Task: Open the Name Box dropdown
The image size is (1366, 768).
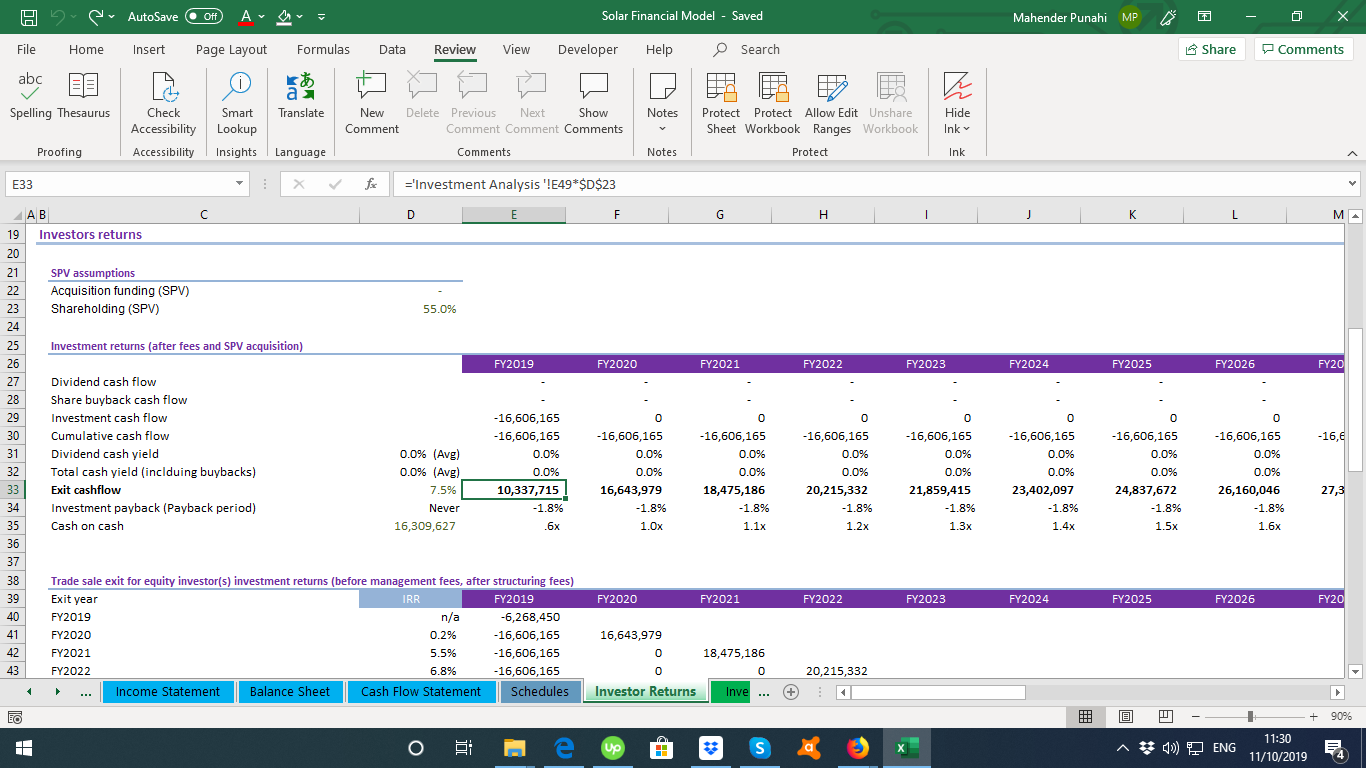Action: tap(239, 183)
